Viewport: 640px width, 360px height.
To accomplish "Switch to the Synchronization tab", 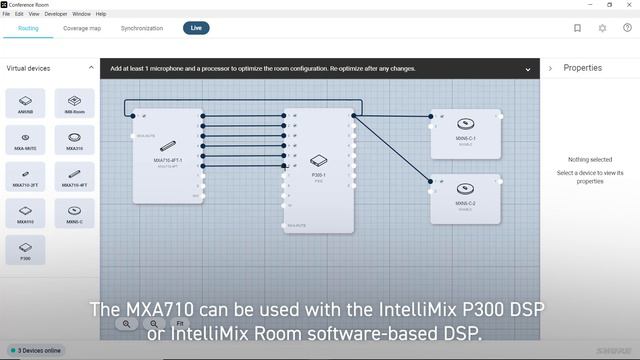I will pyautogui.click(x=142, y=28).
